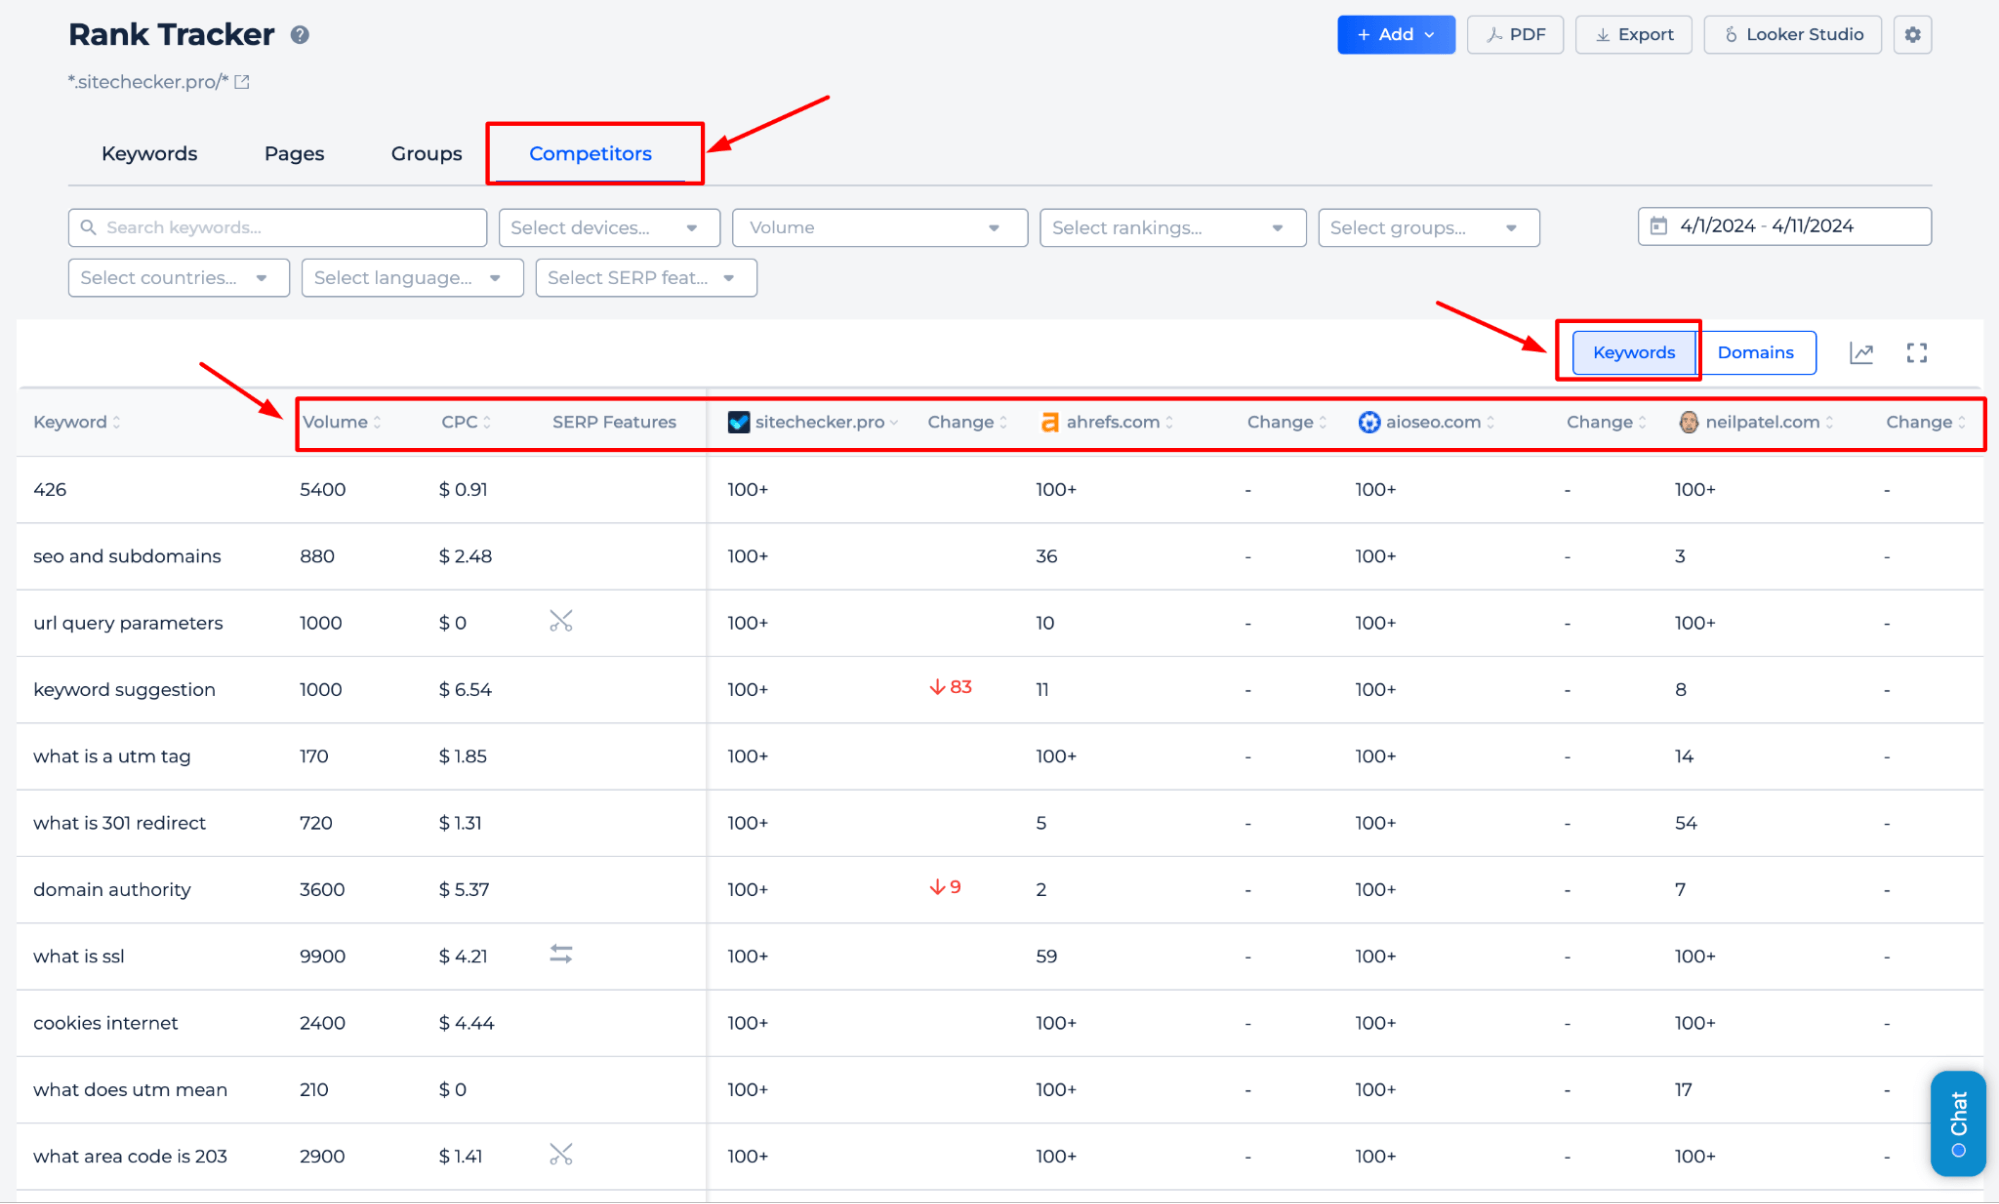The image size is (1999, 1204).
Task: Switch the view to Keywords
Action: (1634, 353)
